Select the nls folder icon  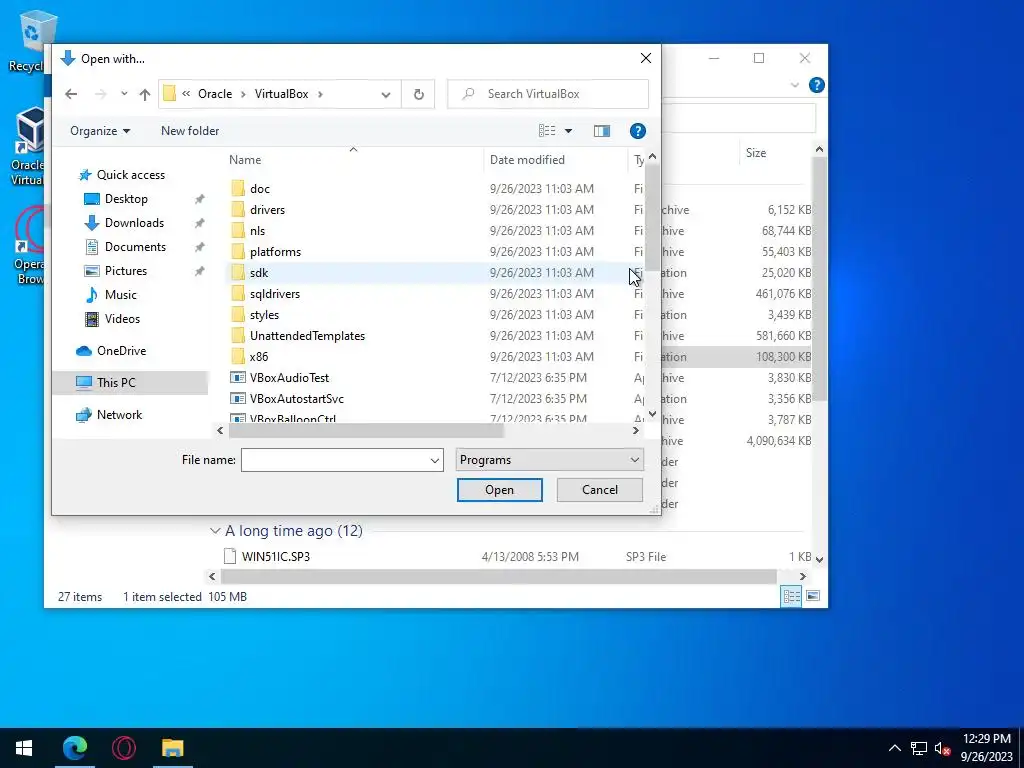point(238,231)
